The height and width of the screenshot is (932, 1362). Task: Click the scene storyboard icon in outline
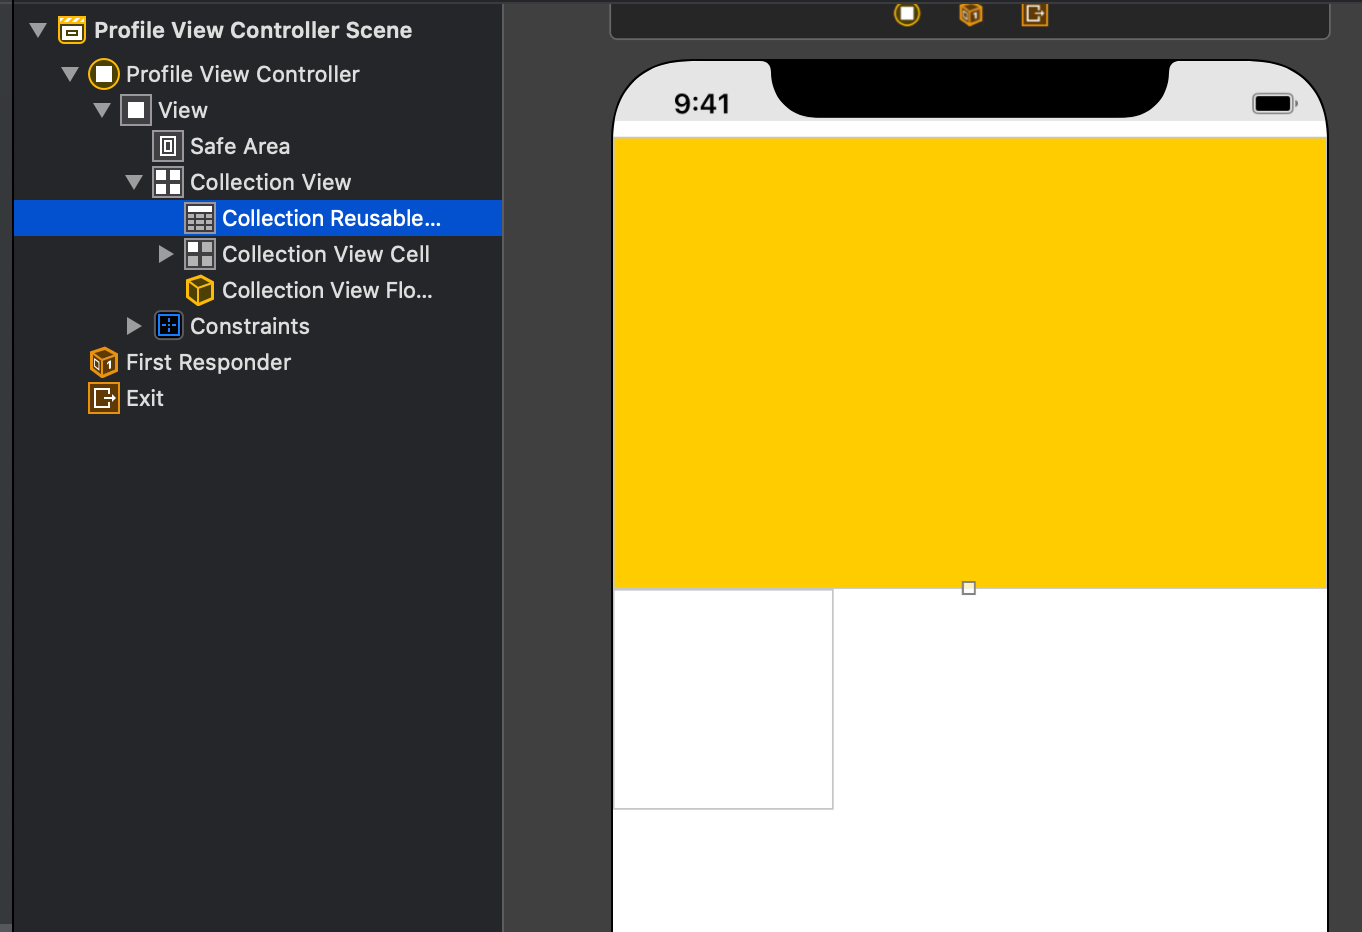[72, 30]
